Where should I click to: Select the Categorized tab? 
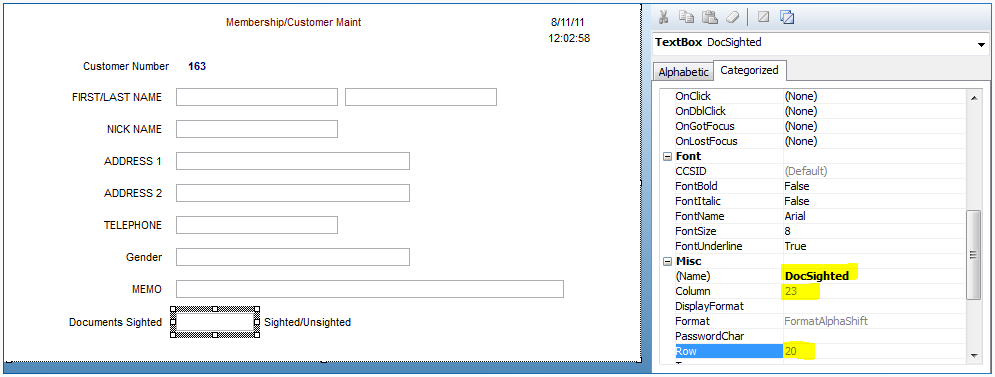pyautogui.click(x=749, y=70)
